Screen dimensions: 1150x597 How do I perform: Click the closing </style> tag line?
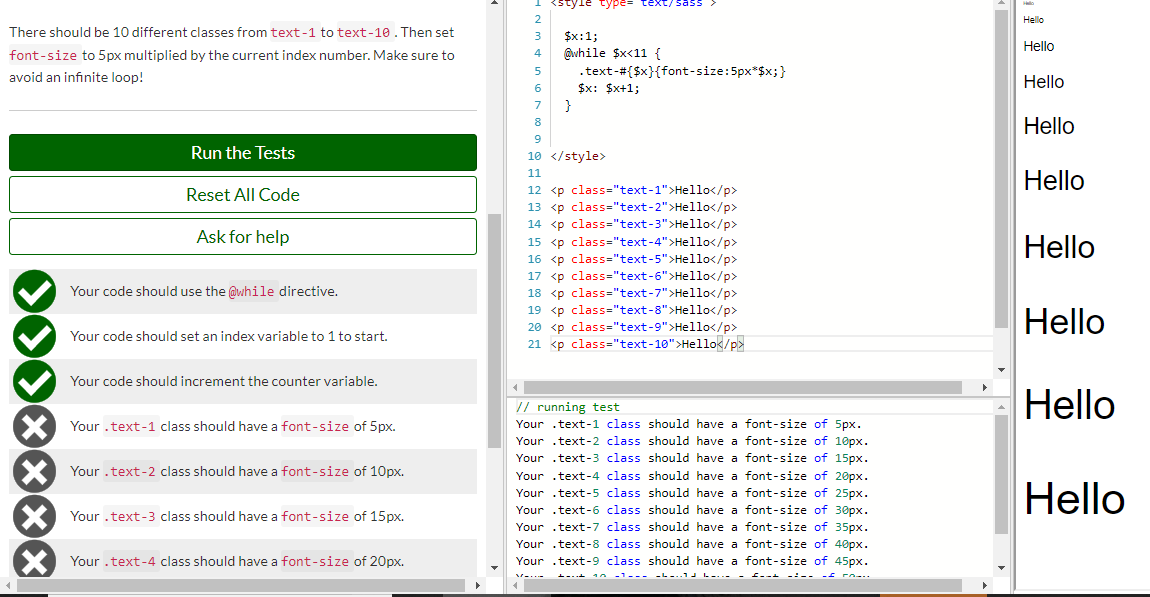[x=578, y=156]
